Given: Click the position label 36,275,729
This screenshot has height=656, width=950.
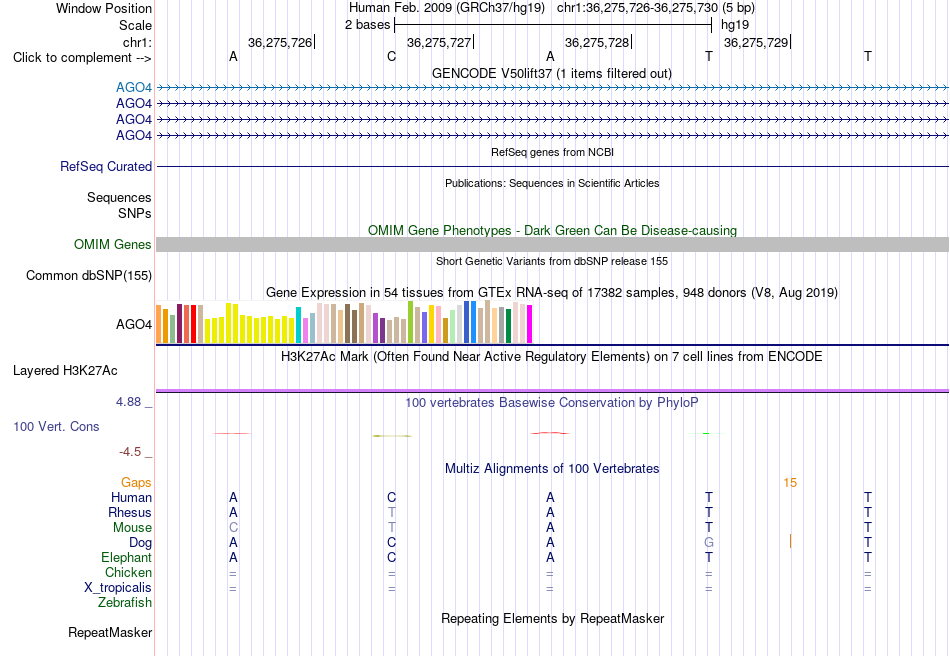Looking at the screenshot, I should 756,42.
